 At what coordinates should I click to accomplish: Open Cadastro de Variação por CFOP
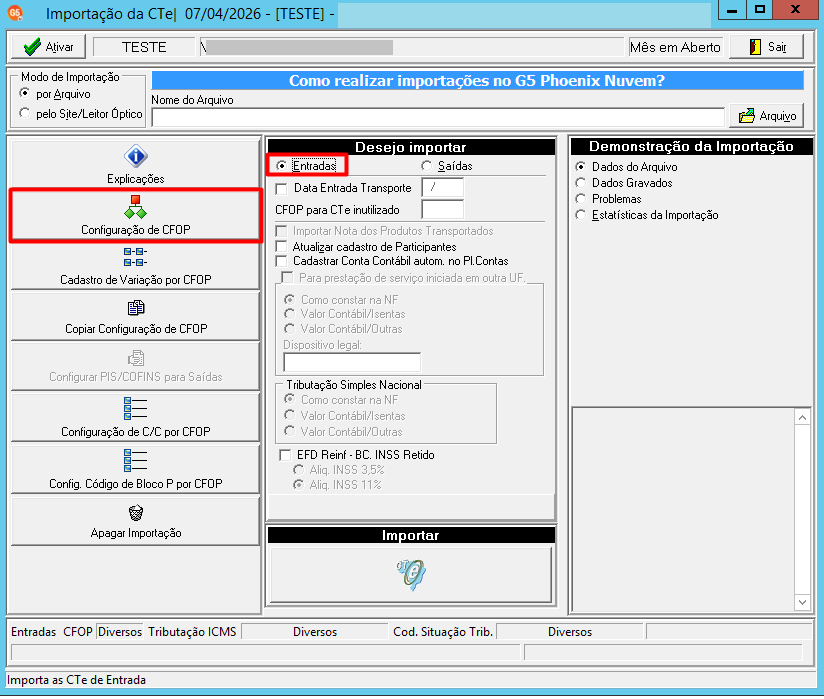tap(136, 266)
